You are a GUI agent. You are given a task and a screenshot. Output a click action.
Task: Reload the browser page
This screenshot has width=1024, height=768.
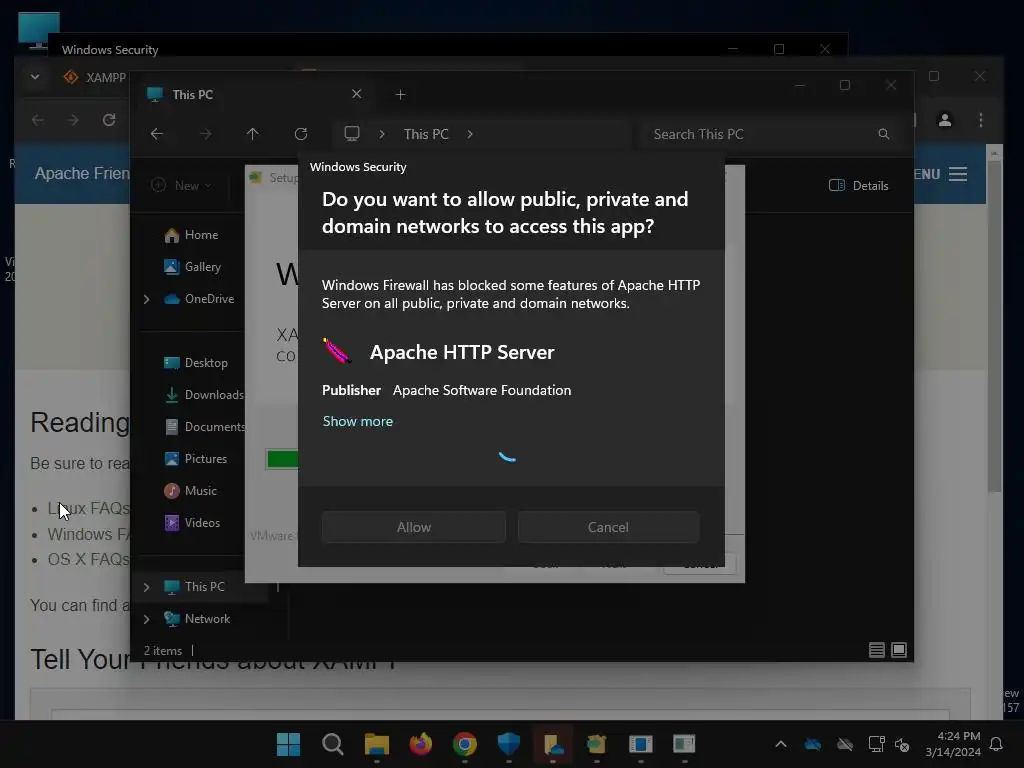(109, 120)
